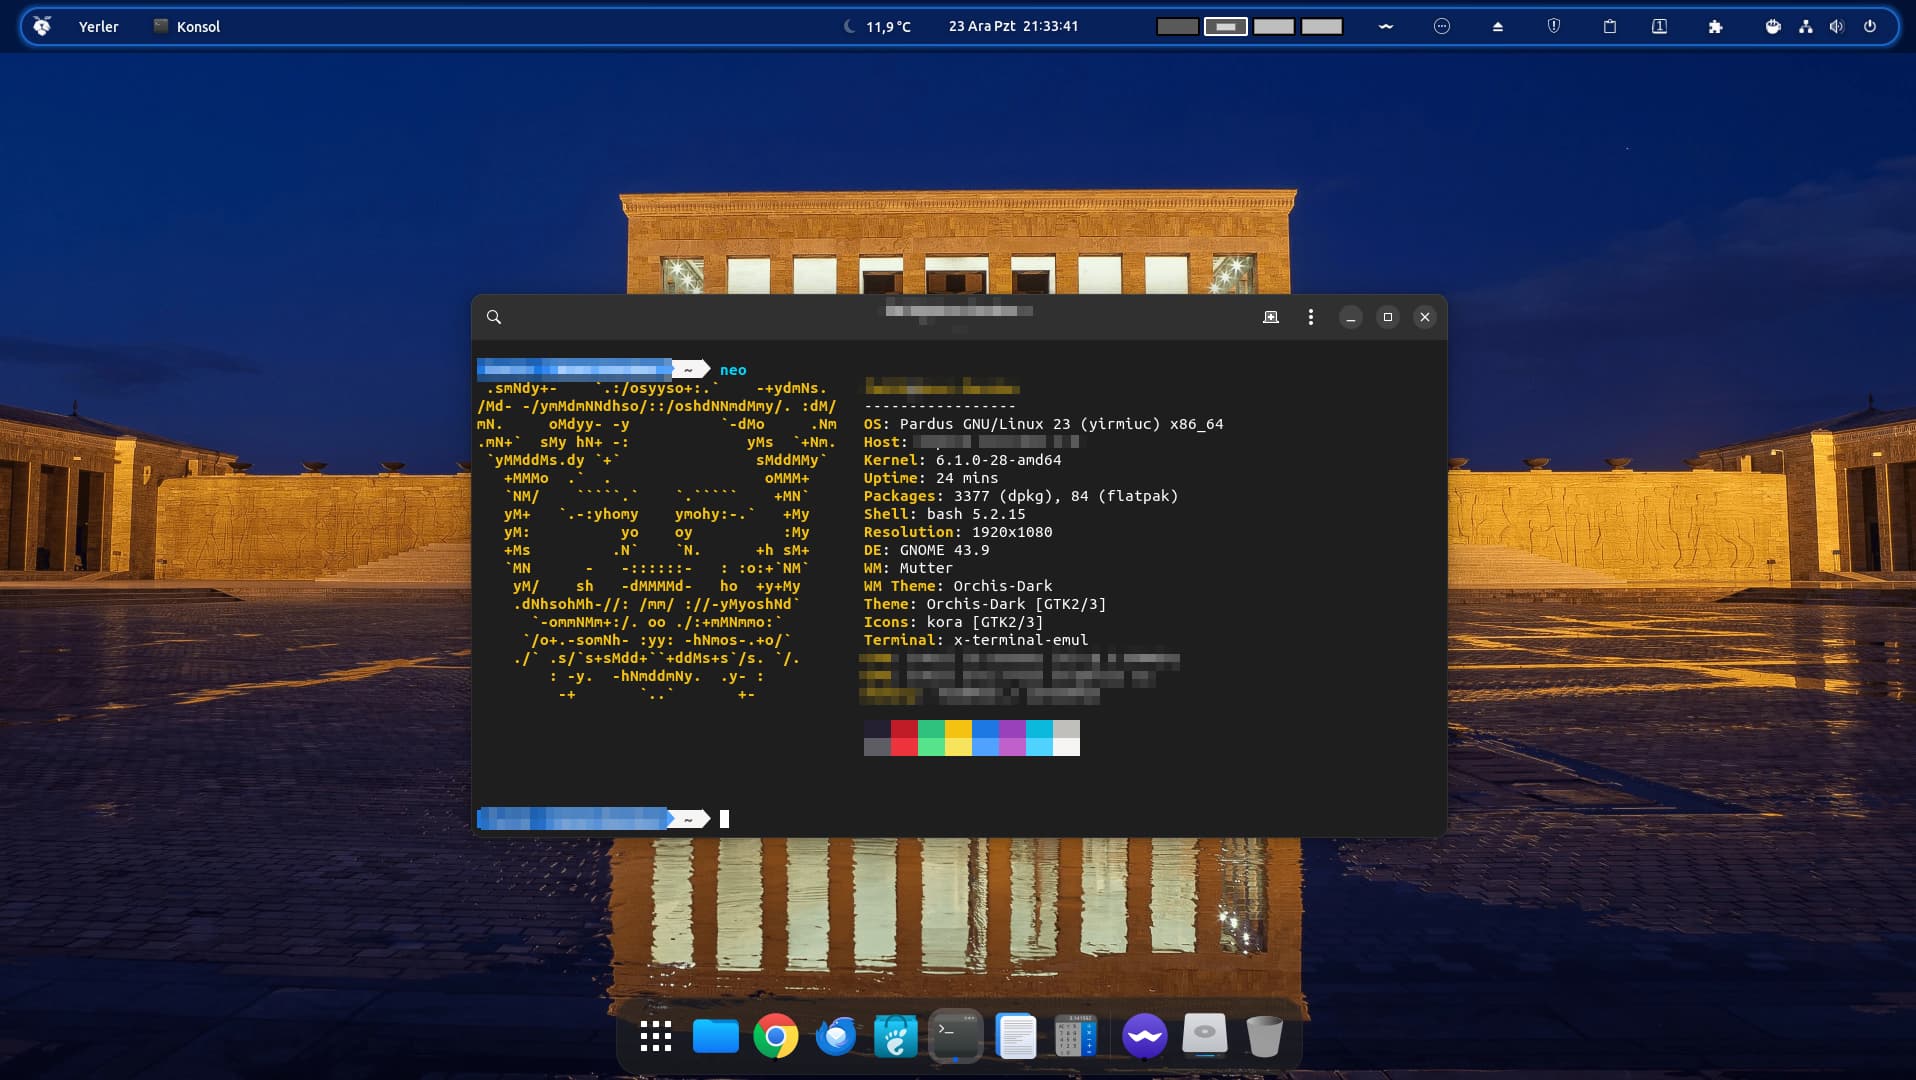The height and width of the screenshot is (1080, 1916).
Task: Click the 'Resolution: 1920x1080' line
Action: (x=957, y=532)
